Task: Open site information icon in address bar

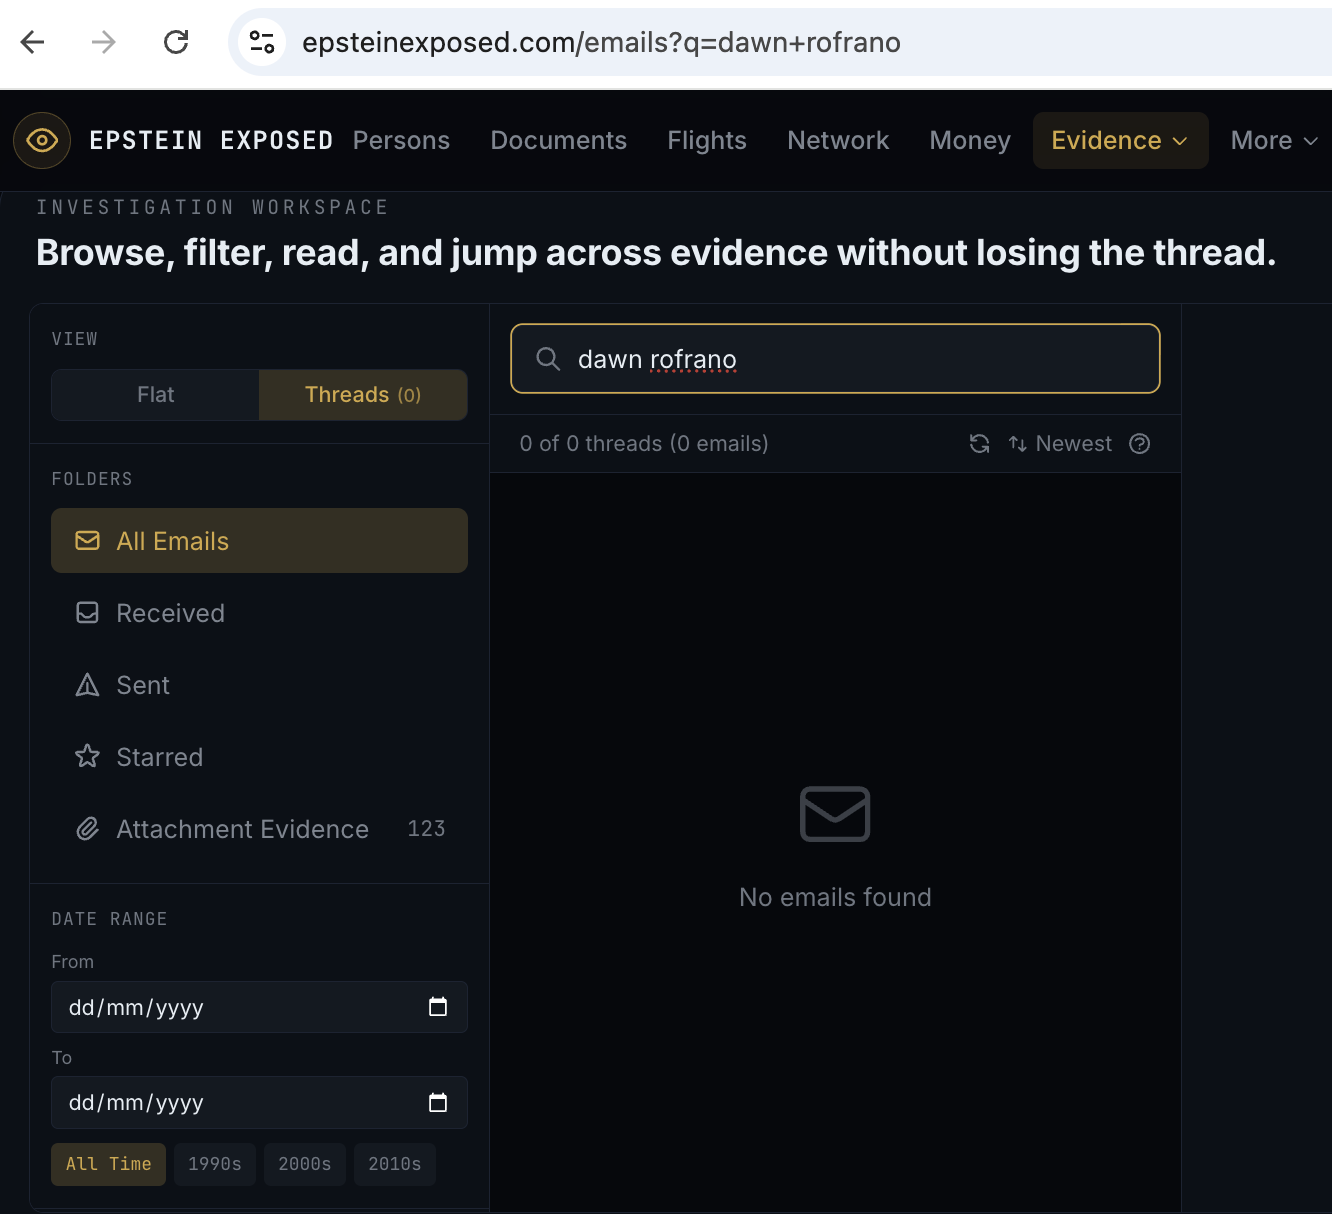Action: tap(262, 42)
